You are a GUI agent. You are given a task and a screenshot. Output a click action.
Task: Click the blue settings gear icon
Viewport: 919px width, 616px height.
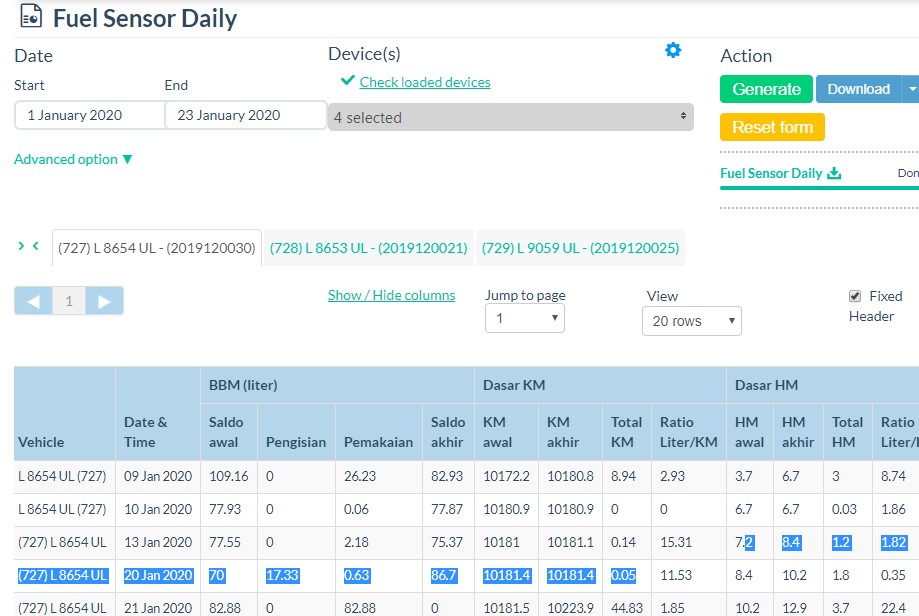pos(673,50)
